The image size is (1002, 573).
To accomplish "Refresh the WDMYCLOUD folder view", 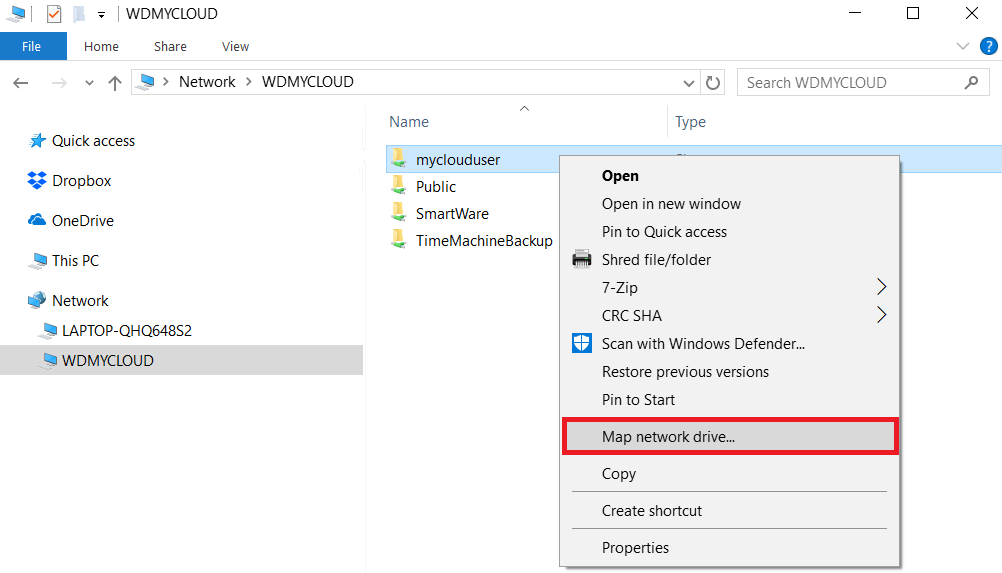I will click(713, 83).
